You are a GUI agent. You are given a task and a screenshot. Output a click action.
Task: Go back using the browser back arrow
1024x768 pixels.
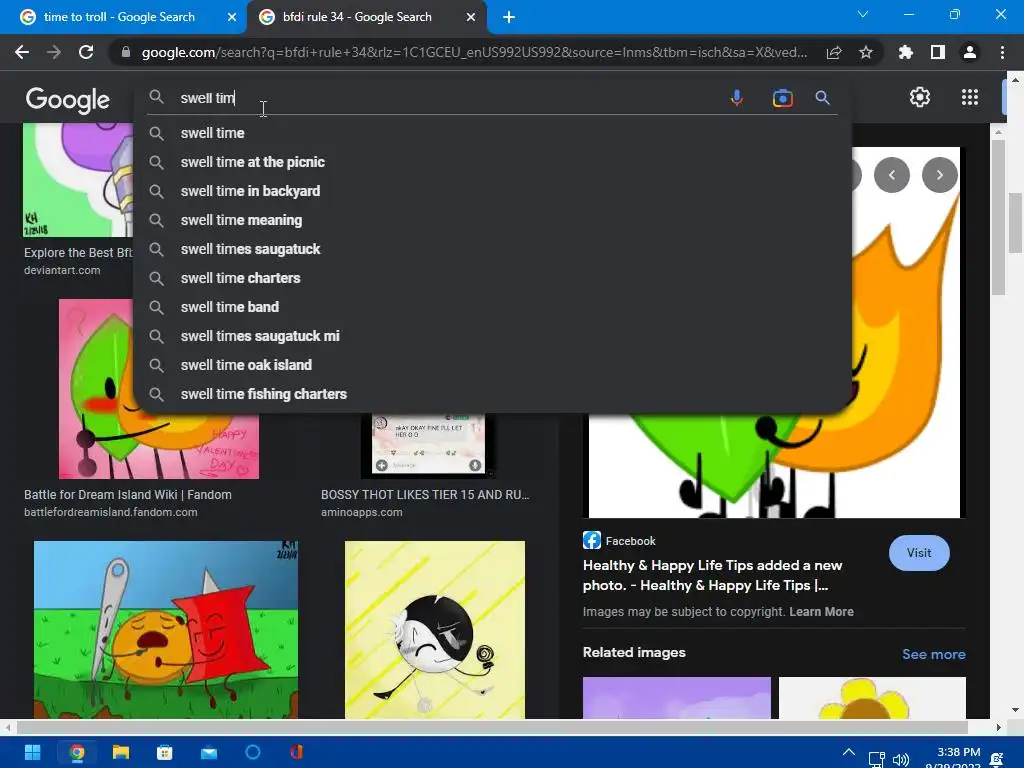pos(22,52)
